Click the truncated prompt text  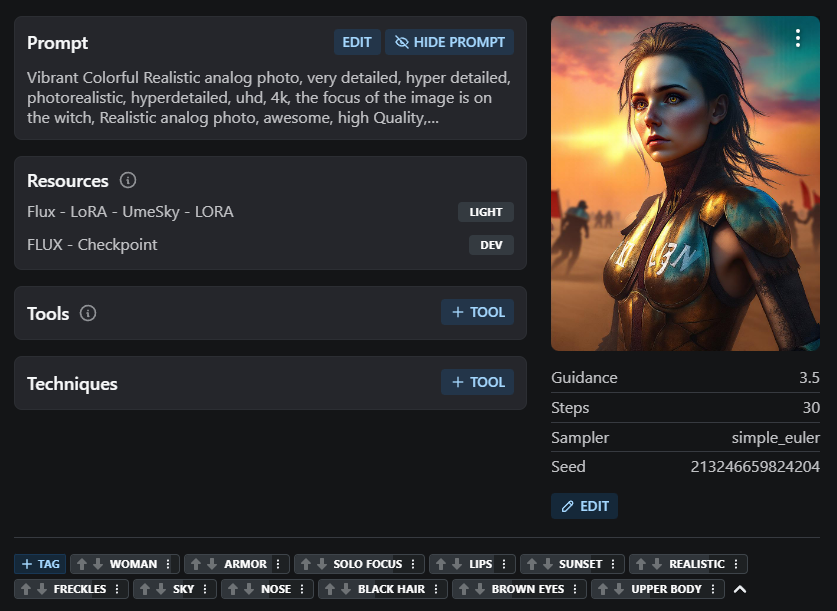coord(270,98)
